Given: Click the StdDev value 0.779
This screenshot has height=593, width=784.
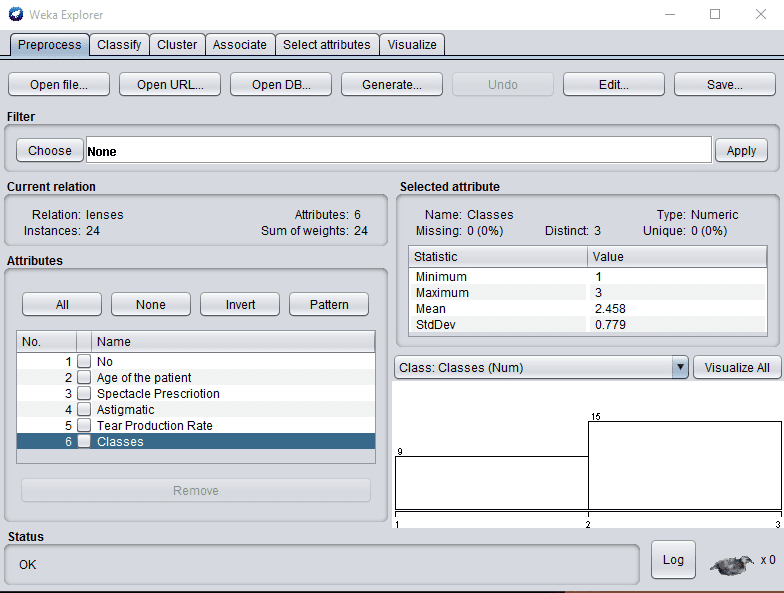Looking at the screenshot, I should coord(610,324).
